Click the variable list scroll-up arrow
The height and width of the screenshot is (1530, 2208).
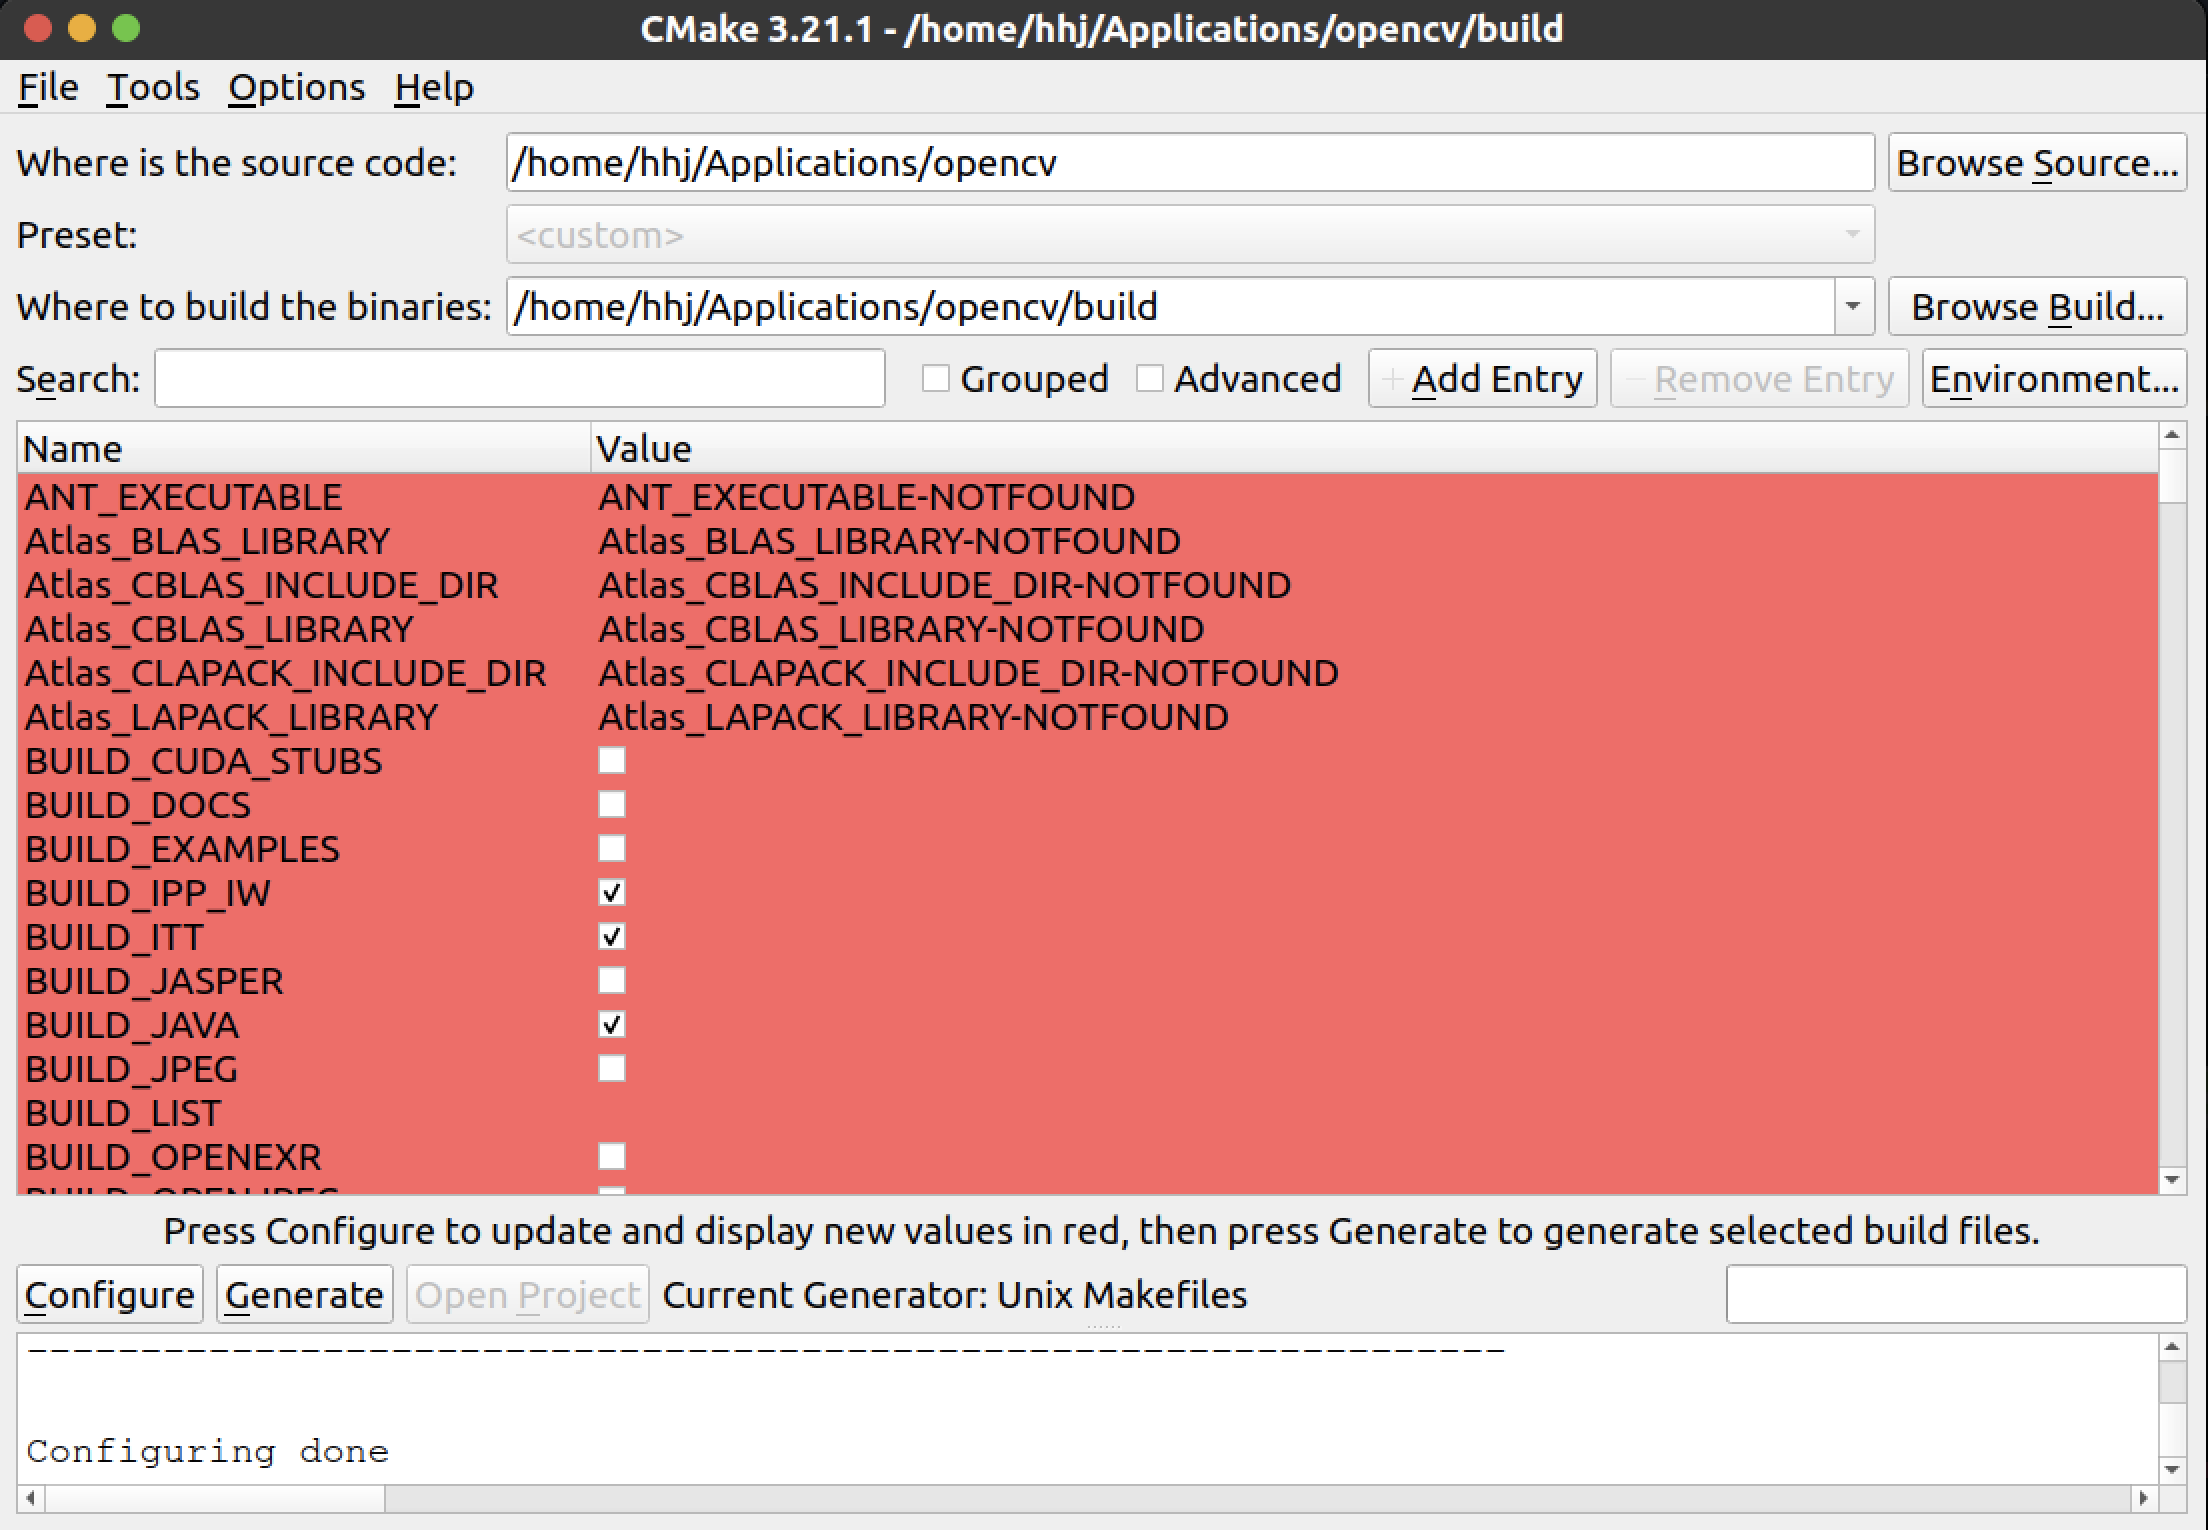coord(2171,435)
